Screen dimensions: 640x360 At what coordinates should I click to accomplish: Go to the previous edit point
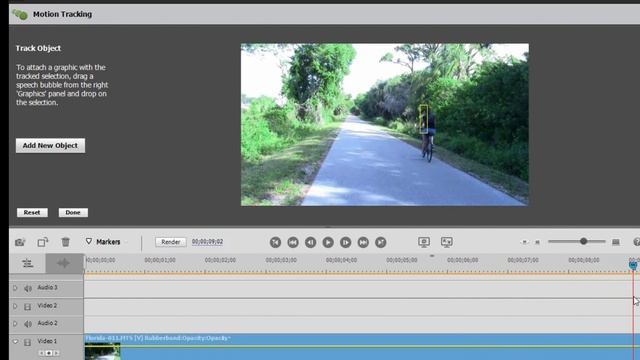pos(293,242)
